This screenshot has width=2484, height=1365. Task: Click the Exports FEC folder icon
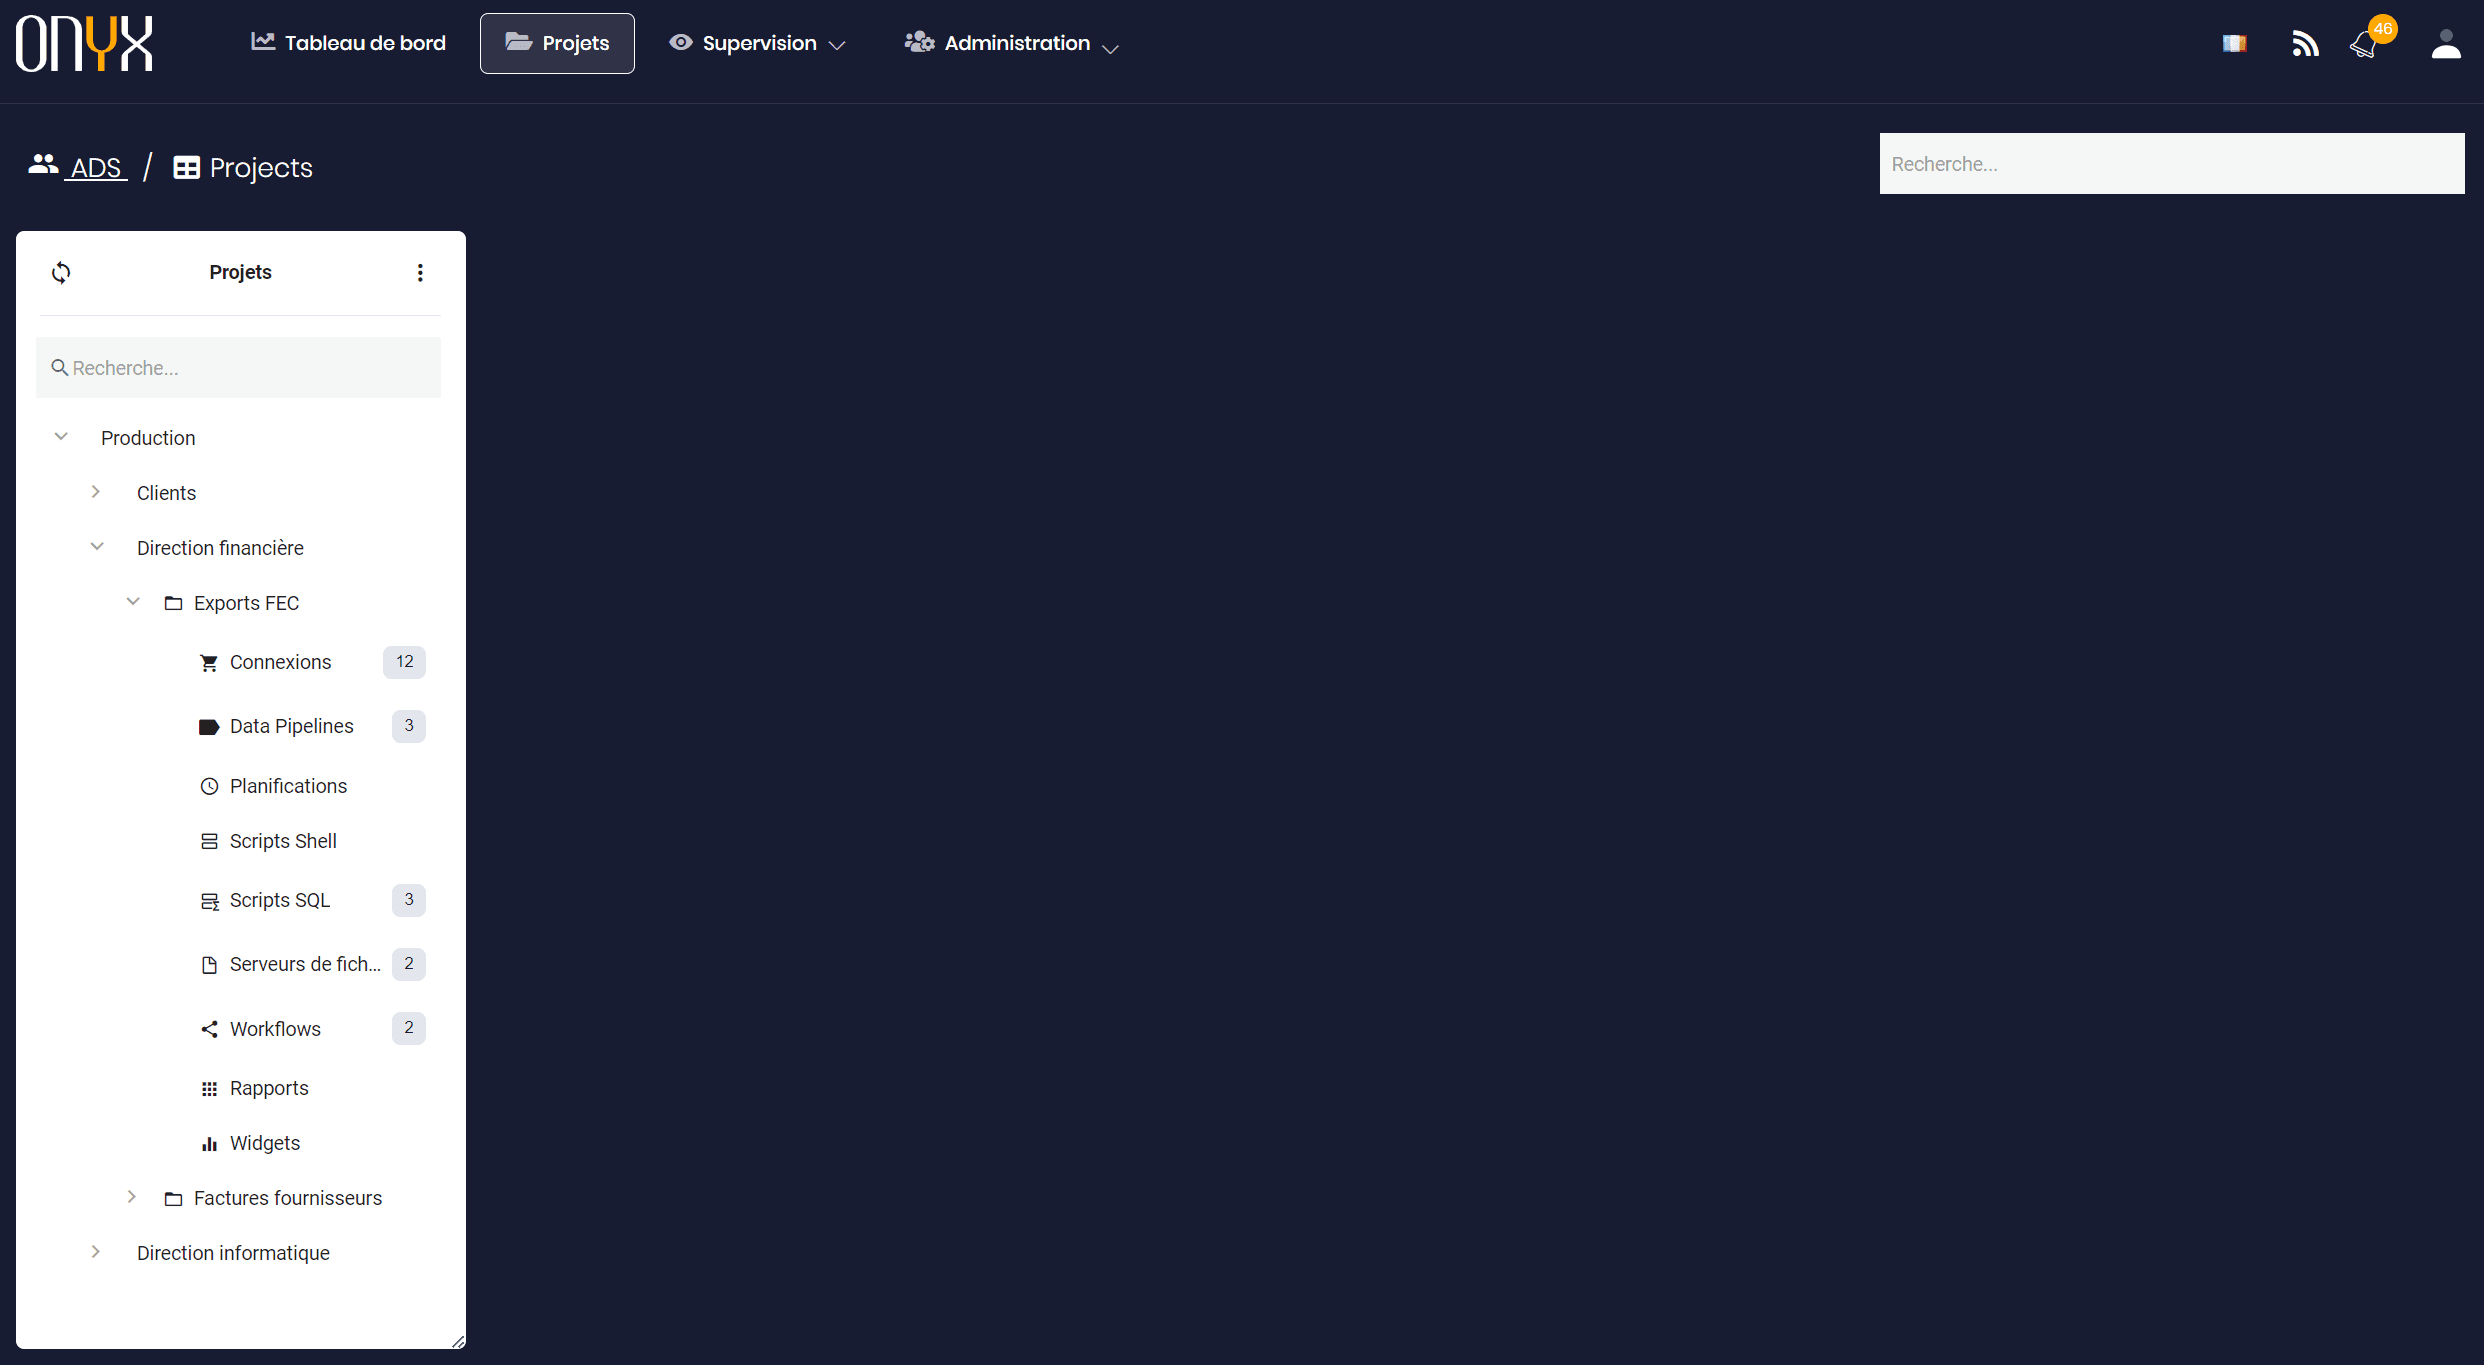173,603
